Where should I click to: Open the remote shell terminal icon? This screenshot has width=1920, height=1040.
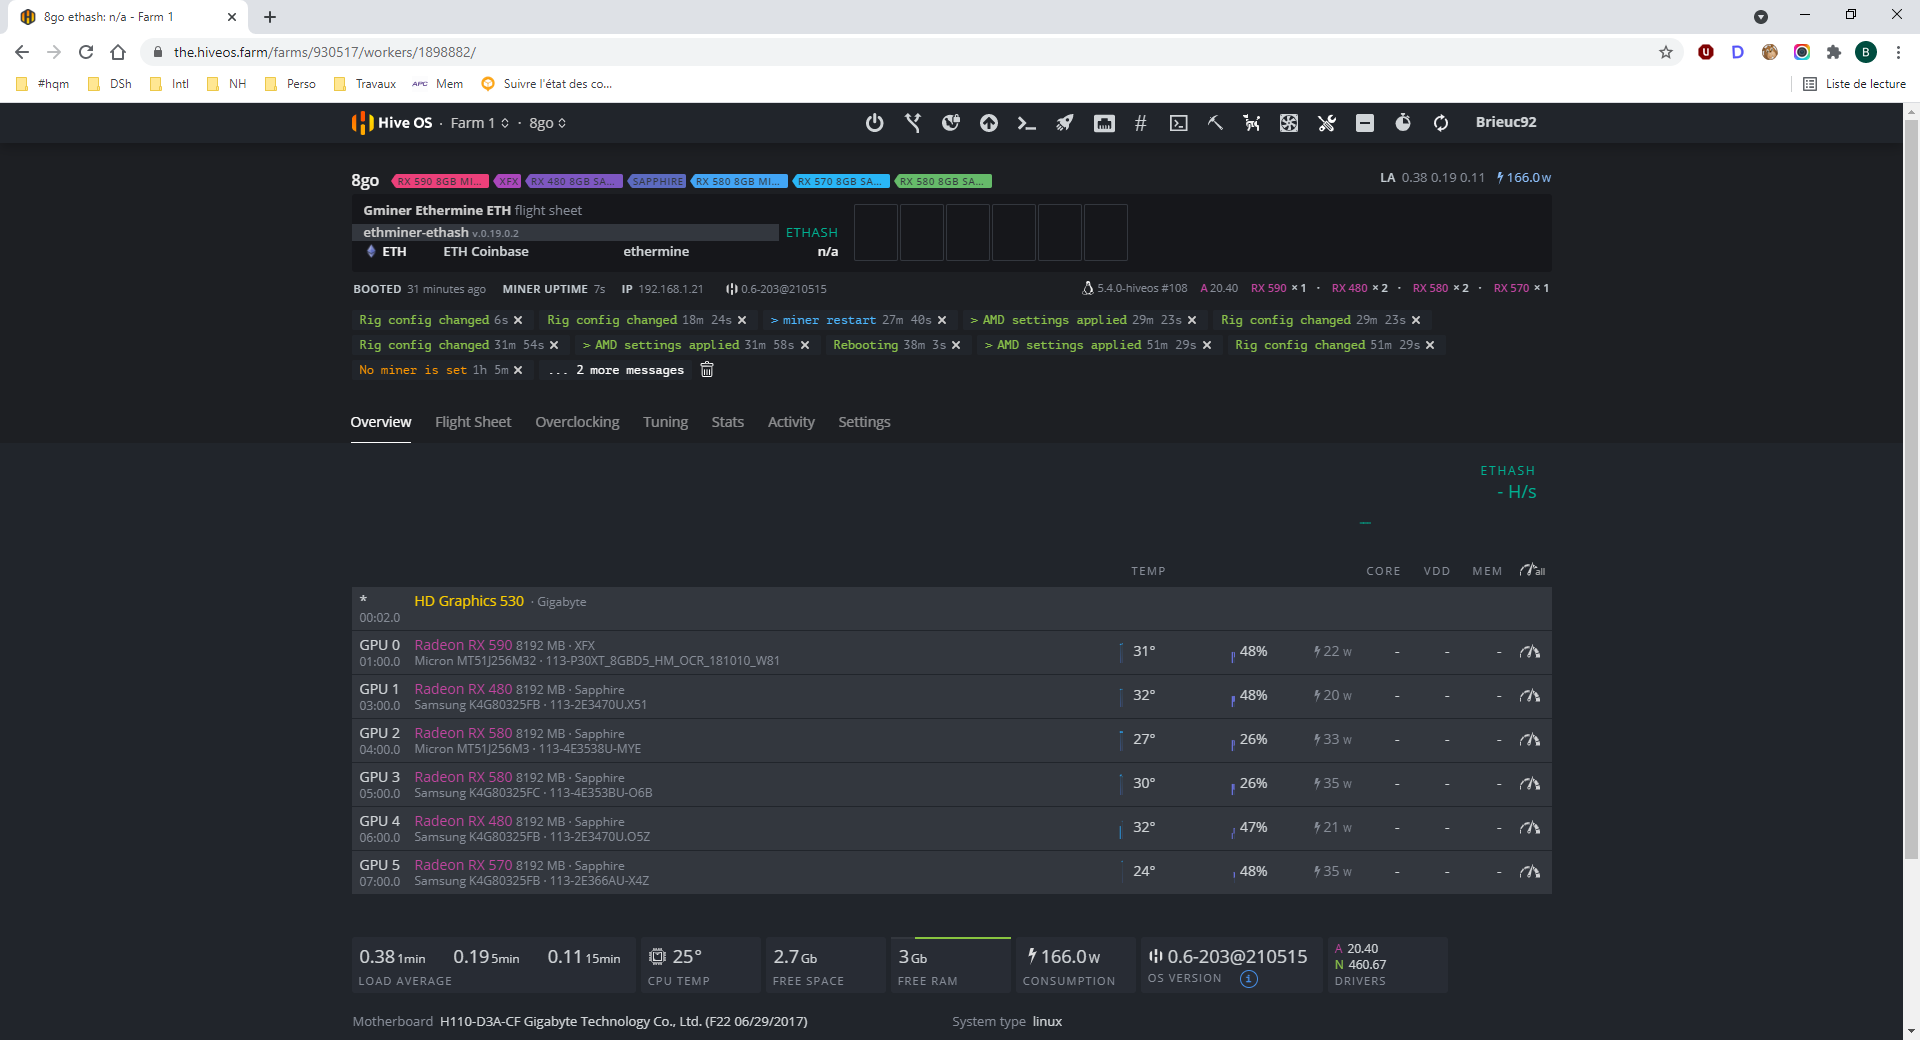(x=1179, y=123)
